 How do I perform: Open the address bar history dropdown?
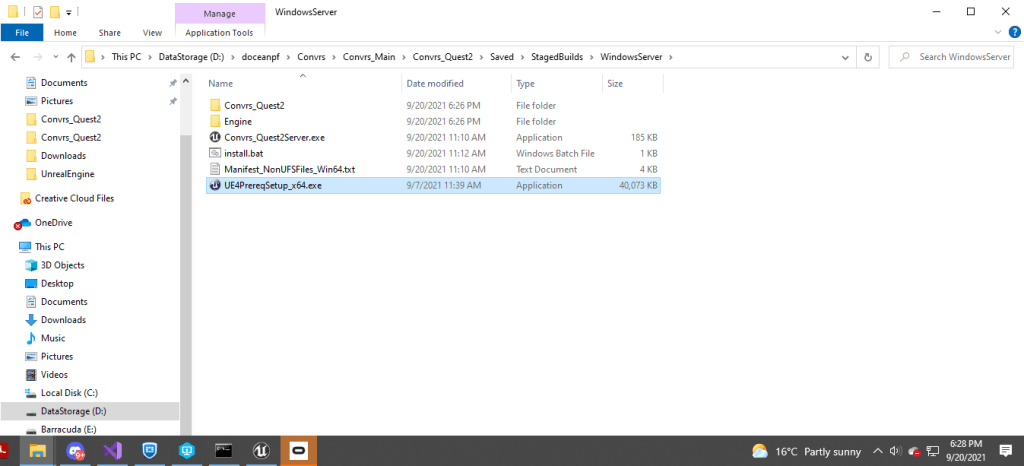point(847,57)
